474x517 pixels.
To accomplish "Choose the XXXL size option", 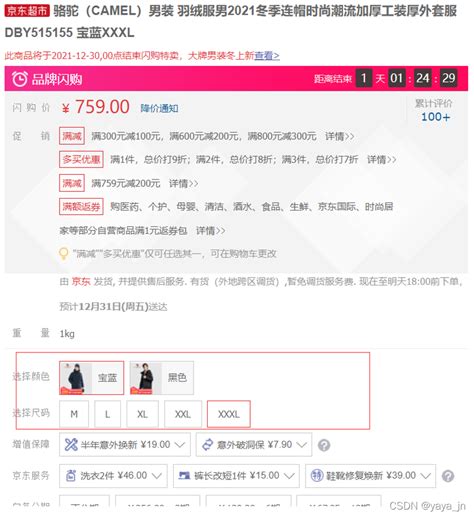I will pos(229,414).
